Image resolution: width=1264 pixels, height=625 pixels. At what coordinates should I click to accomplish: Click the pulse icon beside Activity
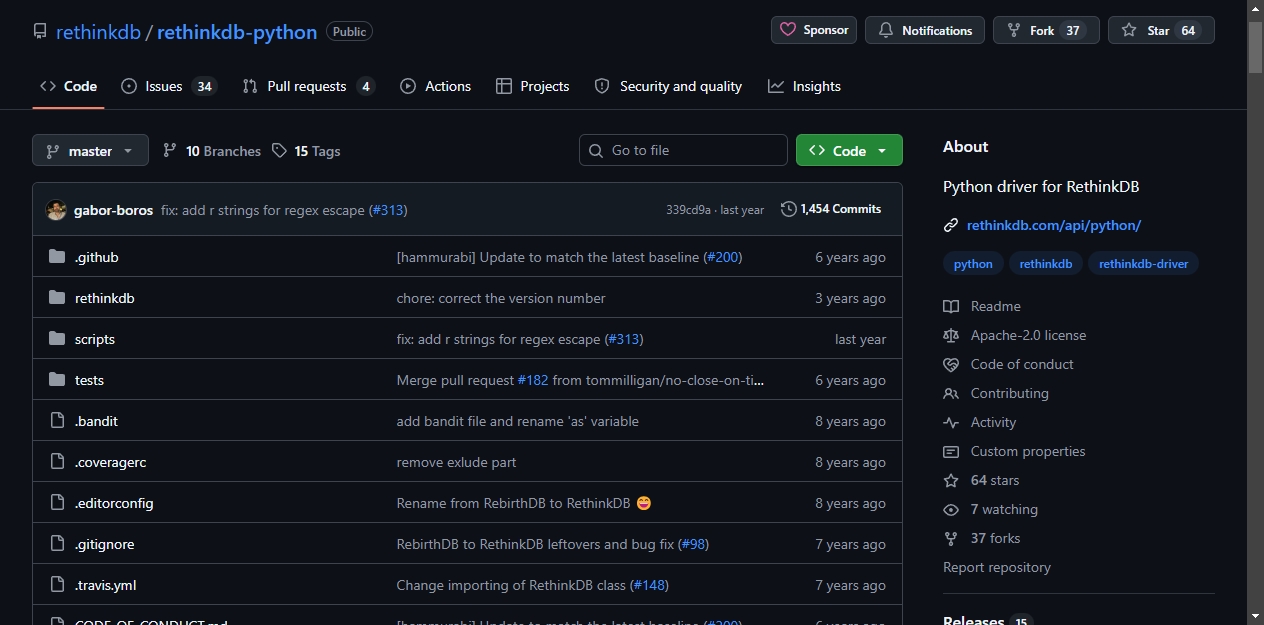point(951,422)
